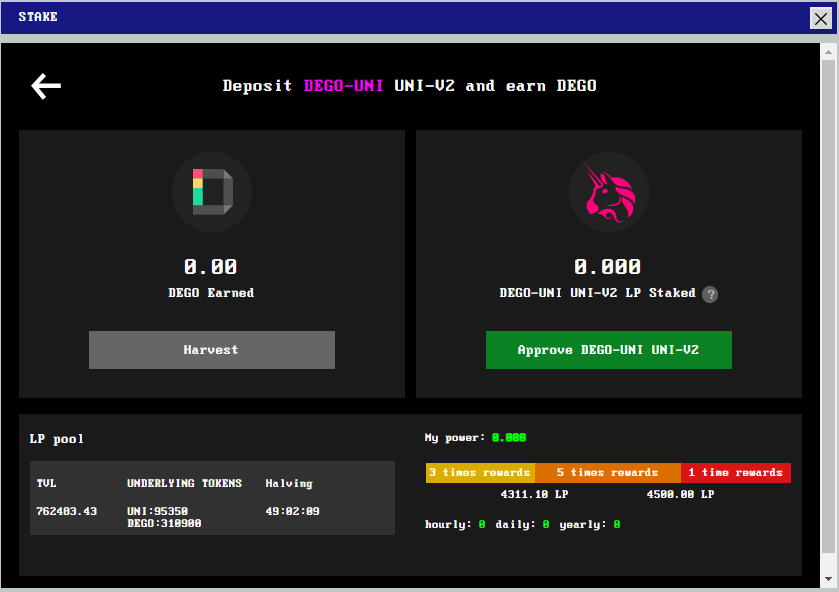Screen dimensions: 839x592
Task: Click the DEGO Earned label
Action: pos(211,293)
